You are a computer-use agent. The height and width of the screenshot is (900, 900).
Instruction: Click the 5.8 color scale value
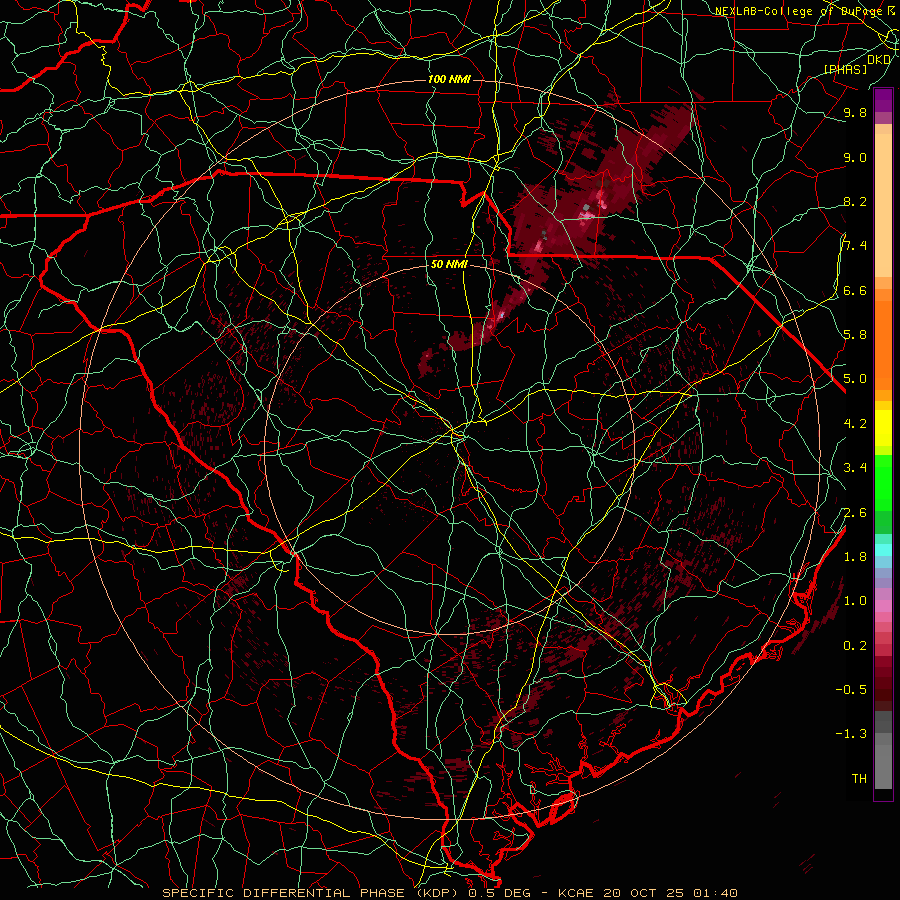tap(855, 335)
